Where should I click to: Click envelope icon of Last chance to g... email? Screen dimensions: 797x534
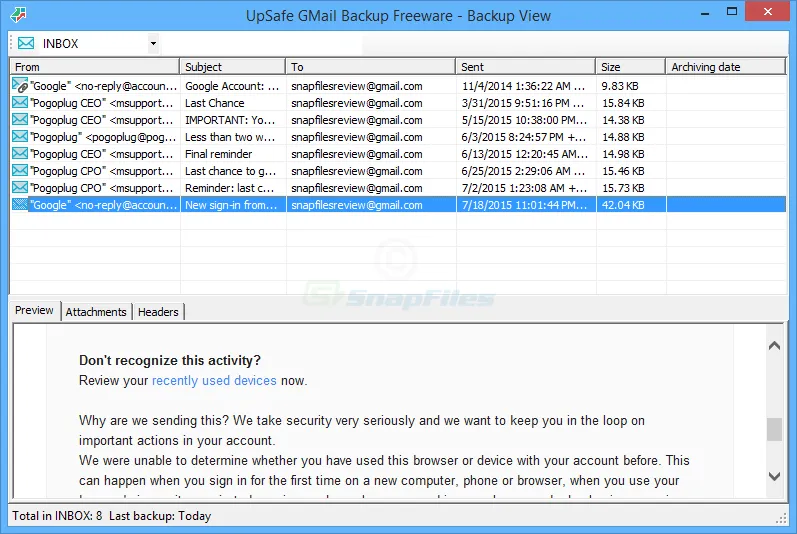click(20, 171)
